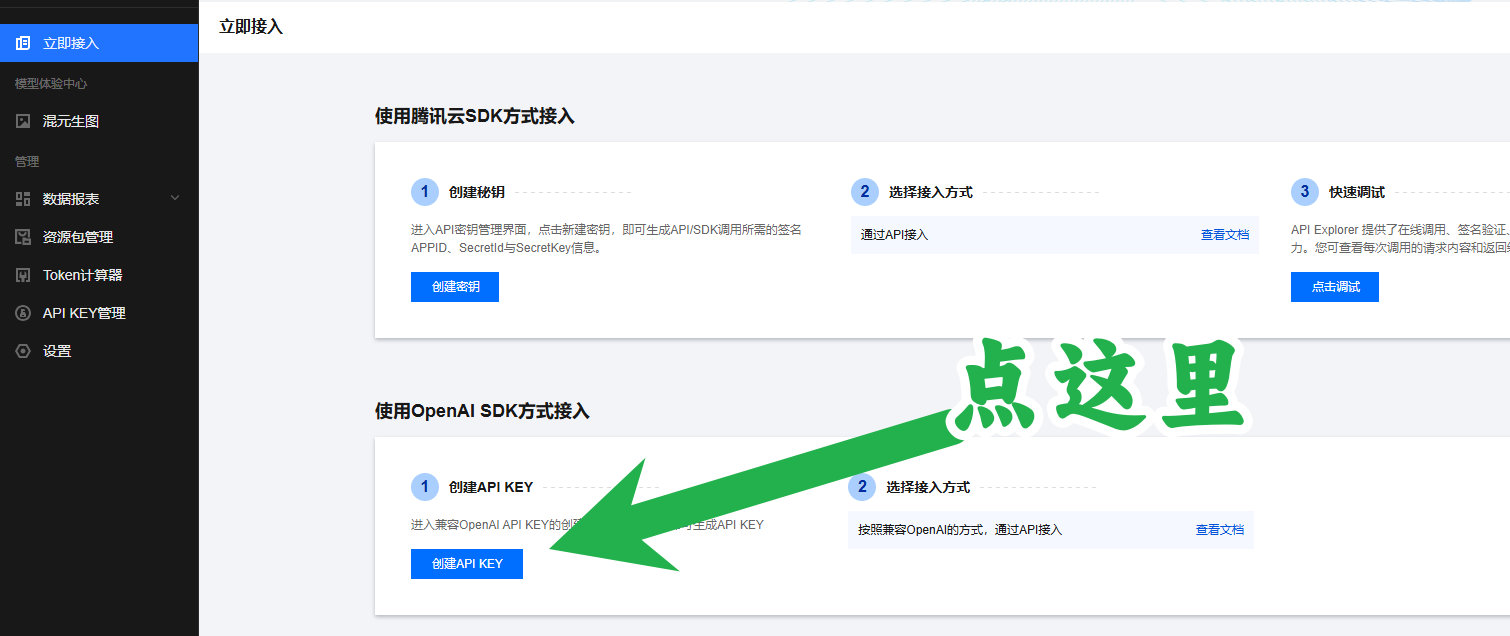Open 查看文档 link for 通过API接入
This screenshot has width=1510, height=636.
click(x=1225, y=235)
